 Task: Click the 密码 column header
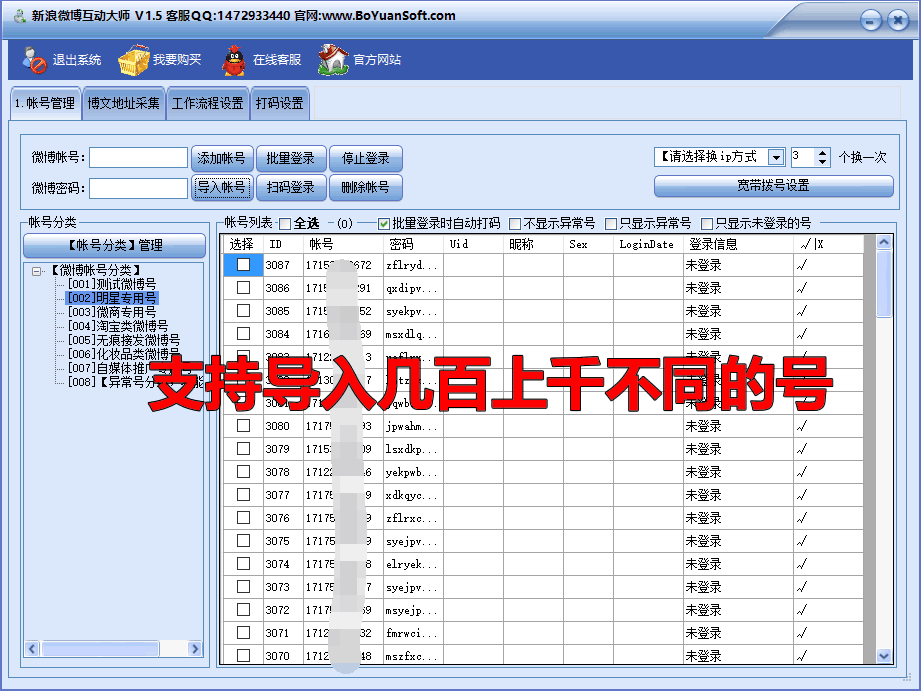414,244
